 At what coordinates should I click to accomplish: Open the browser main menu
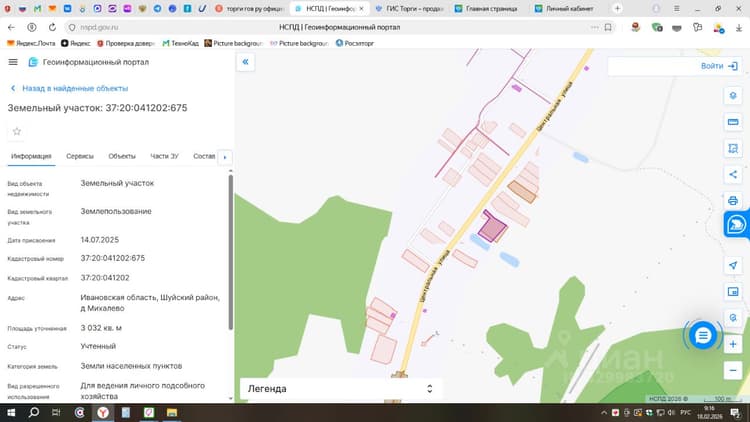click(x=677, y=9)
